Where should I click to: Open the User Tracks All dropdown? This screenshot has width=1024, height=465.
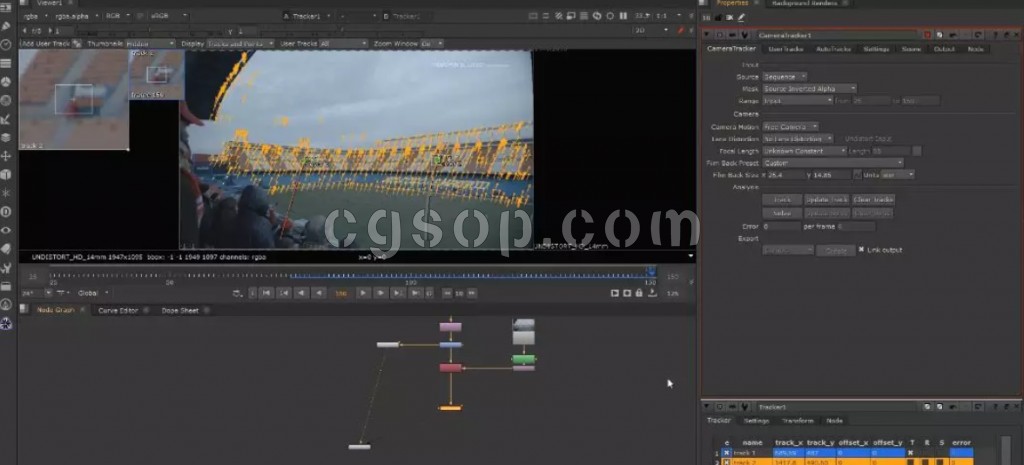tap(344, 44)
